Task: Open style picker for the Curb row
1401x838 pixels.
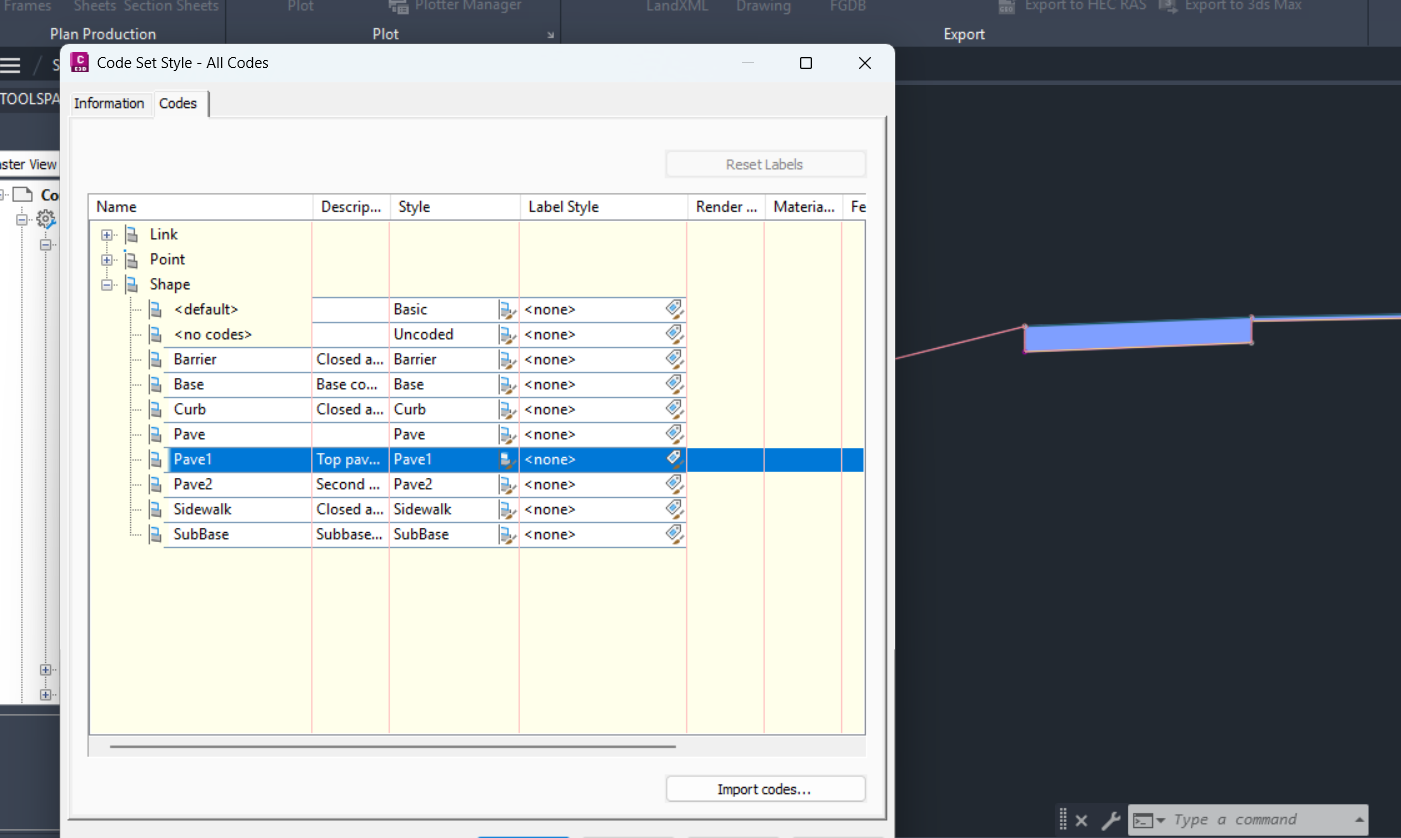Action: pyautogui.click(x=507, y=409)
